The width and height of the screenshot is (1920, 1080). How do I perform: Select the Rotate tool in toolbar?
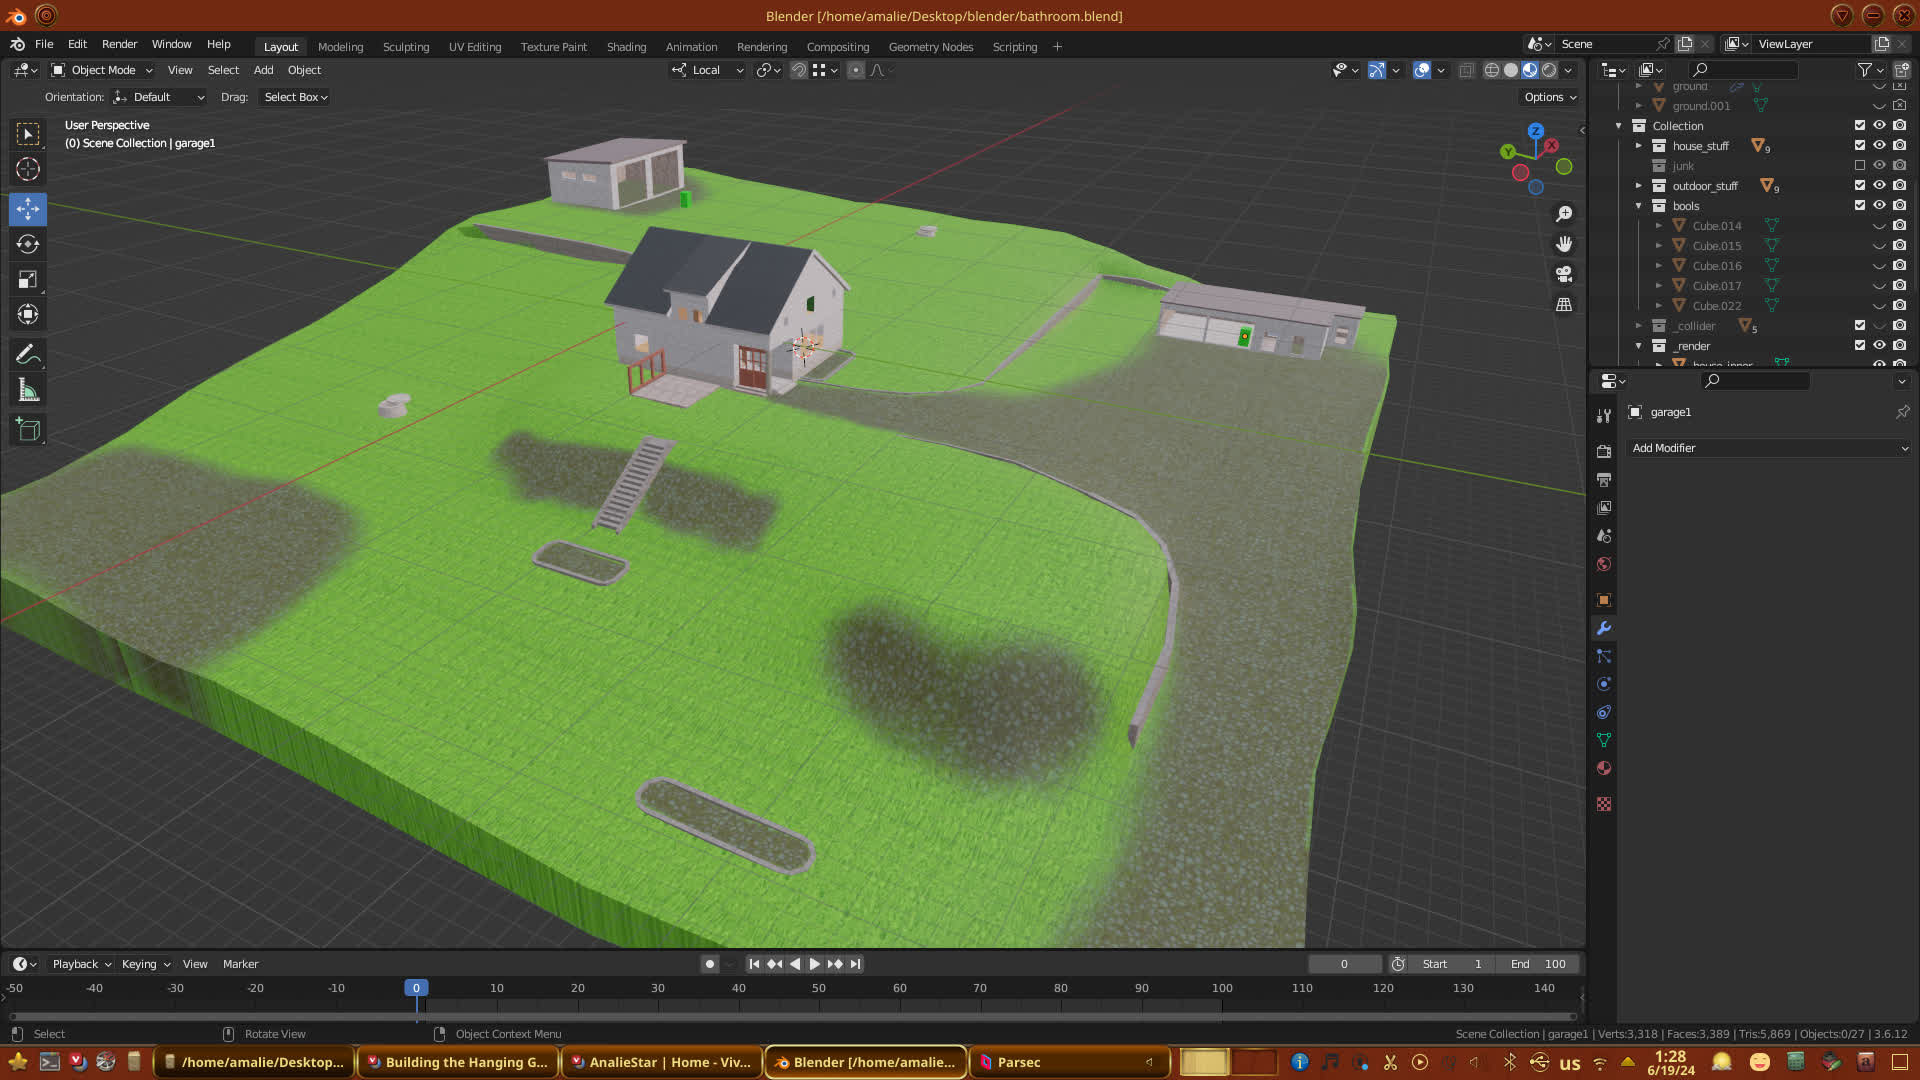click(x=28, y=244)
